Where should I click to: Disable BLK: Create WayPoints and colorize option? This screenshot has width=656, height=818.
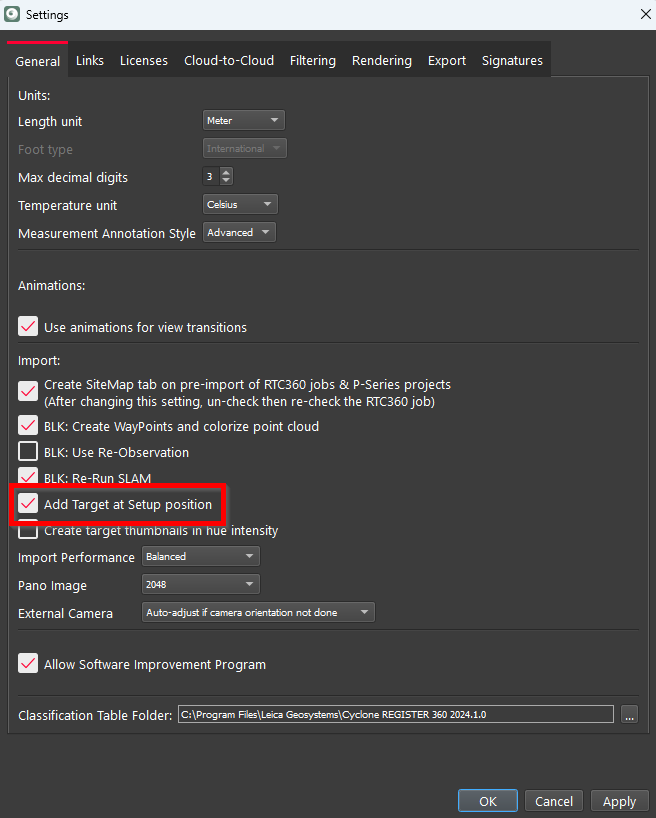[28, 426]
